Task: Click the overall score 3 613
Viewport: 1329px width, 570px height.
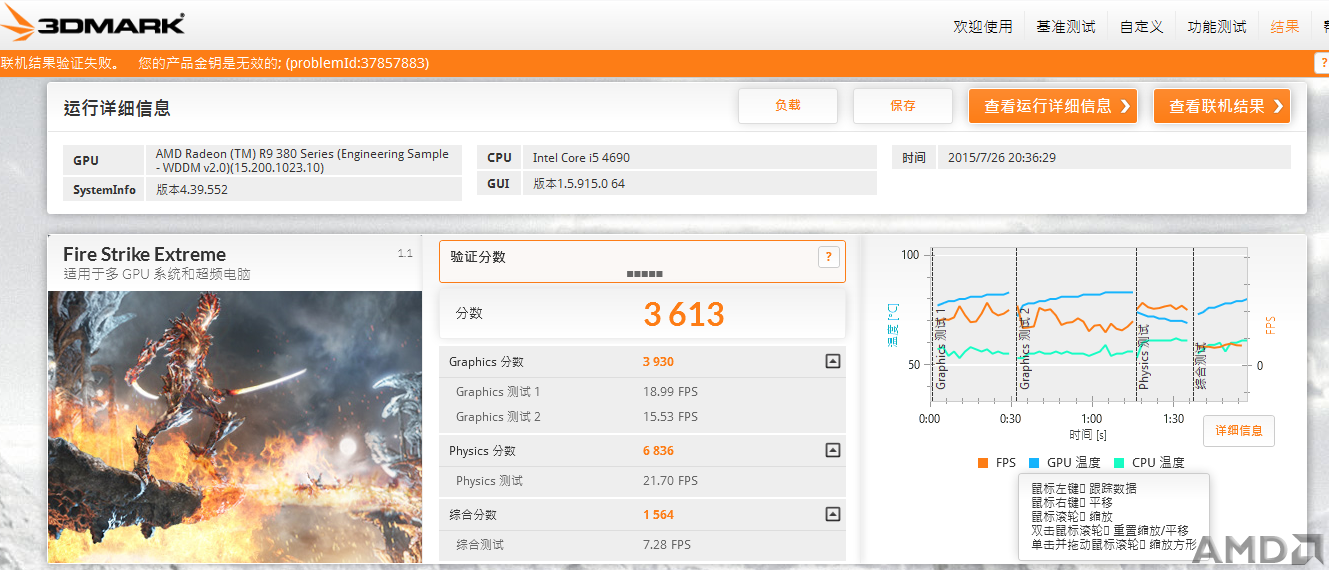Action: click(x=684, y=314)
